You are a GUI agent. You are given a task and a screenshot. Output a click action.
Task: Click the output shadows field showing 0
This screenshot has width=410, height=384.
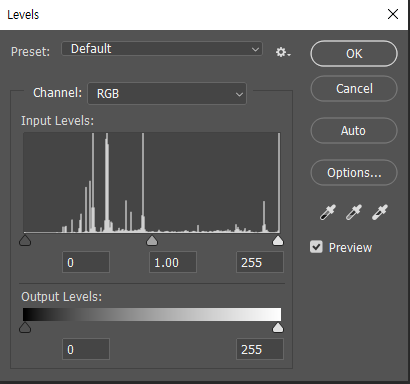point(86,349)
